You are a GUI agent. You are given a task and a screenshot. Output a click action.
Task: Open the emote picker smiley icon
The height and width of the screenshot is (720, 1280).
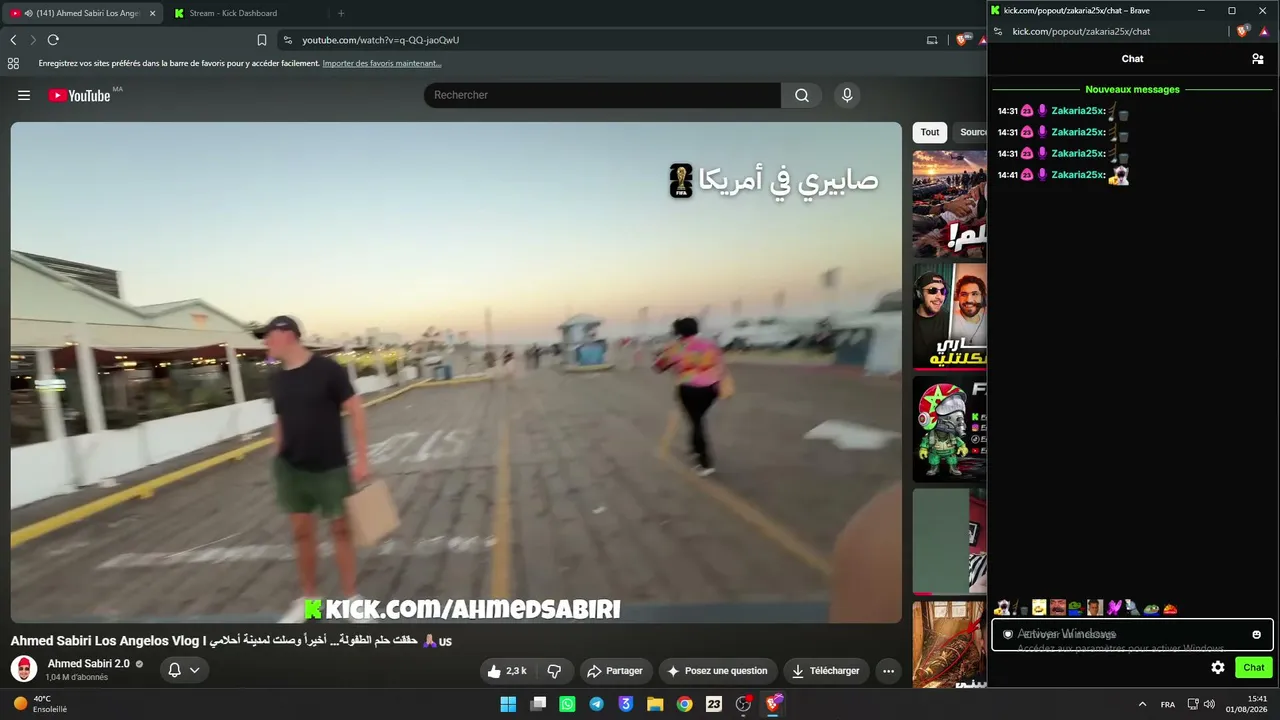[1257, 634]
